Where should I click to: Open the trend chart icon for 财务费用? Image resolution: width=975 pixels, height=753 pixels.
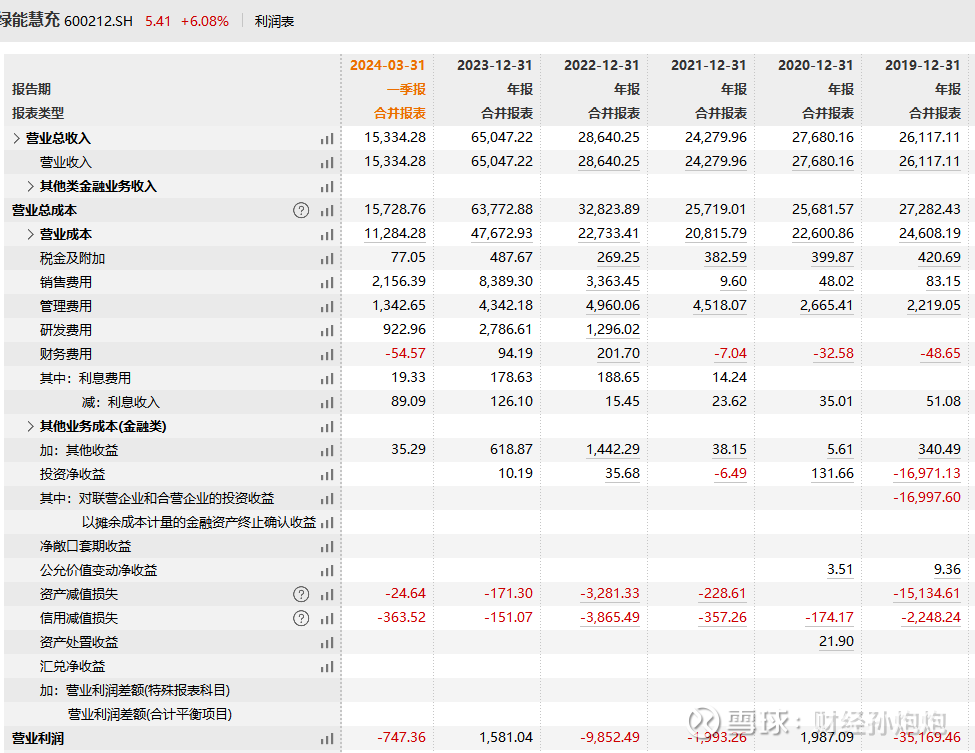tap(327, 353)
